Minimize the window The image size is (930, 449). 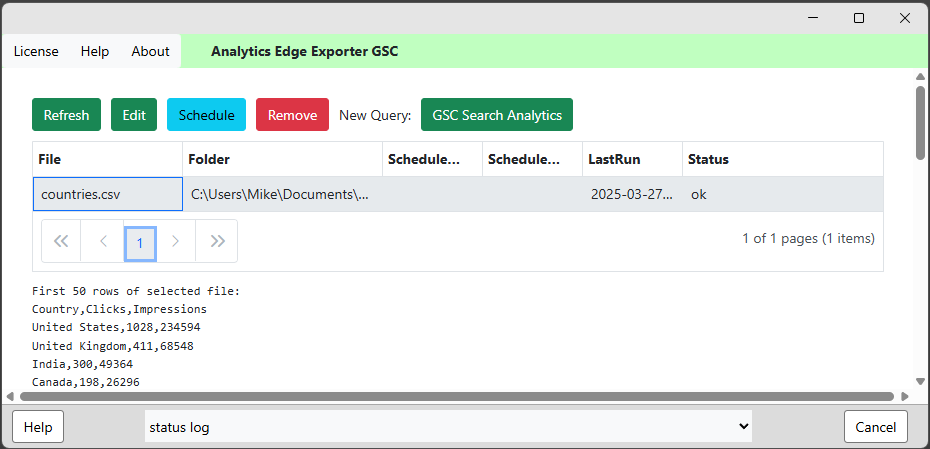(814, 18)
